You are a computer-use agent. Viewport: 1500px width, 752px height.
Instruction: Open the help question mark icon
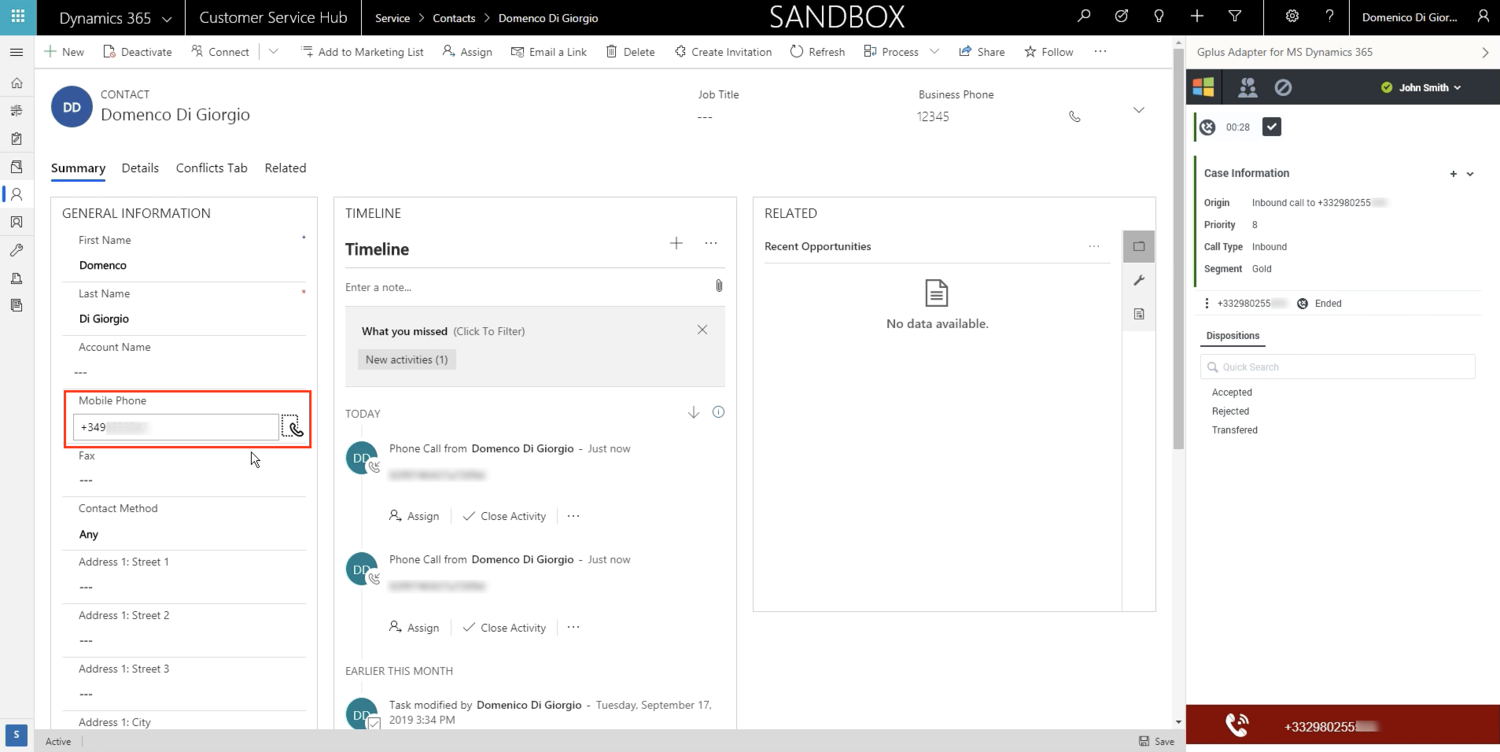pyautogui.click(x=1329, y=17)
